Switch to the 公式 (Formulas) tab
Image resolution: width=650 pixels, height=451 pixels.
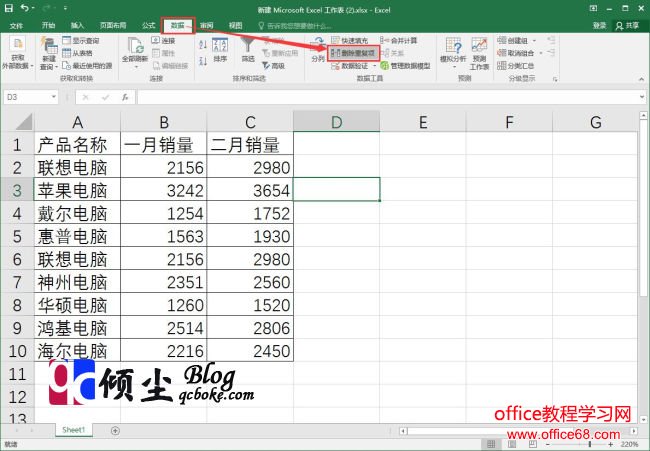tap(148, 26)
